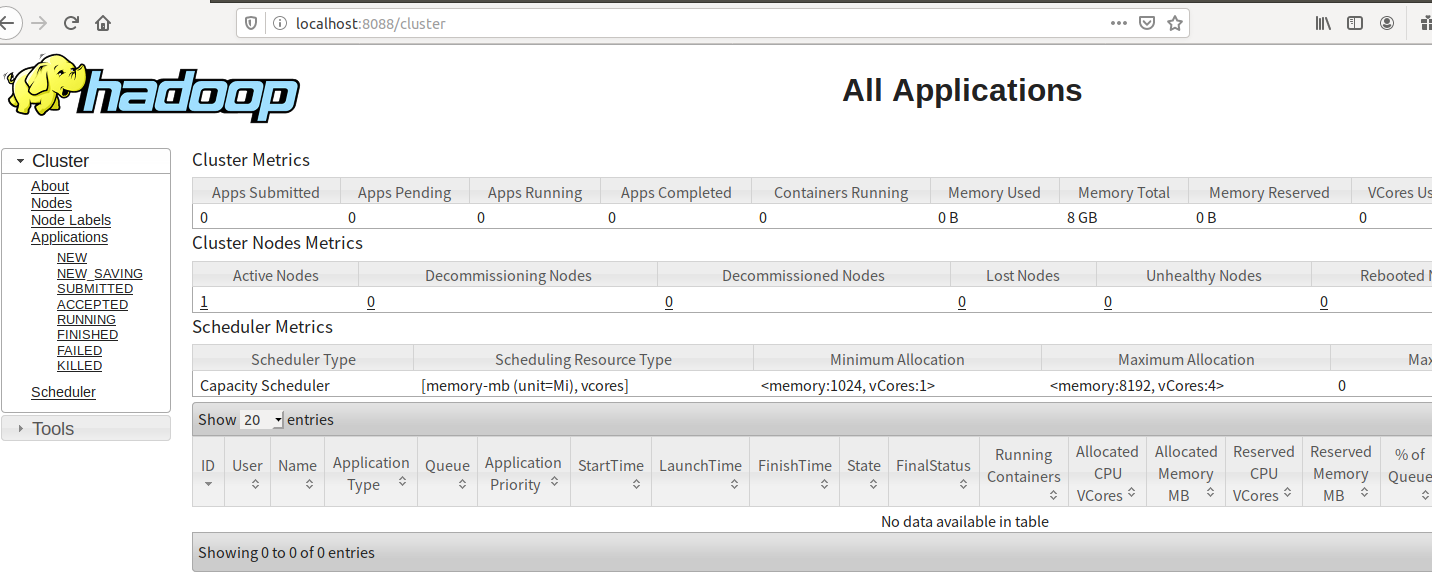
Task: Open the Node Labels link
Action: tap(71, 220)
